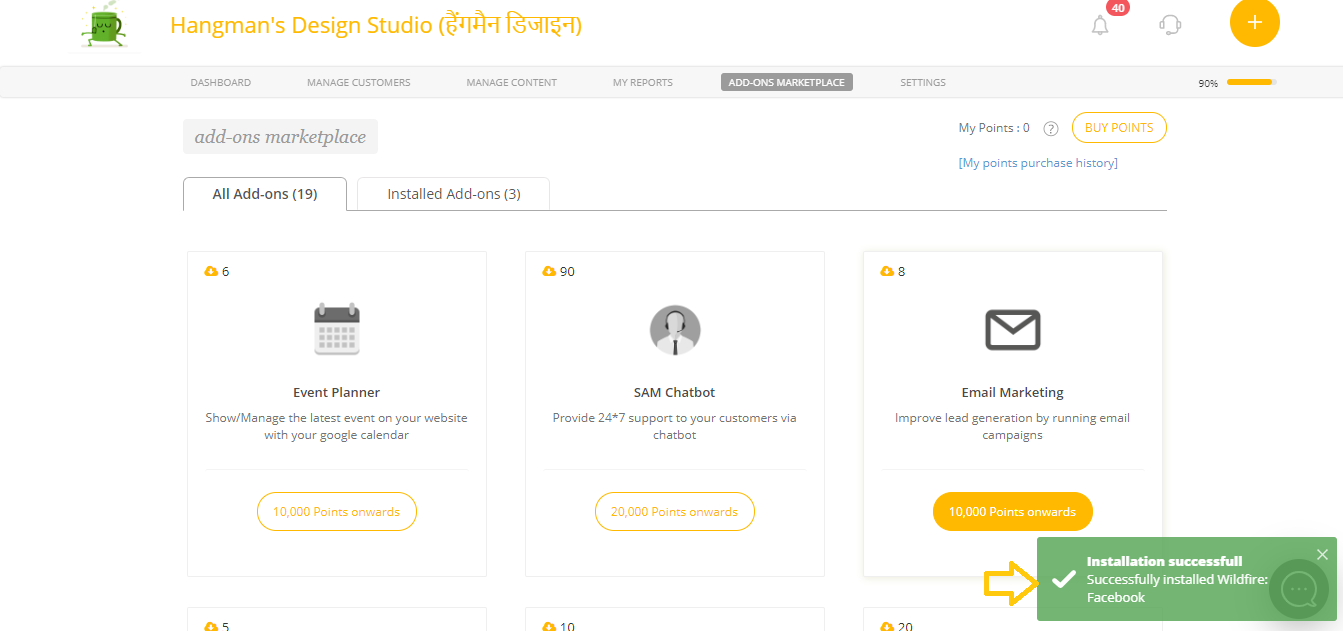The width and height of the screenshot is (1343, 631).
Task: Click the SAM Chatbot title
Action: tap(675, 392)
